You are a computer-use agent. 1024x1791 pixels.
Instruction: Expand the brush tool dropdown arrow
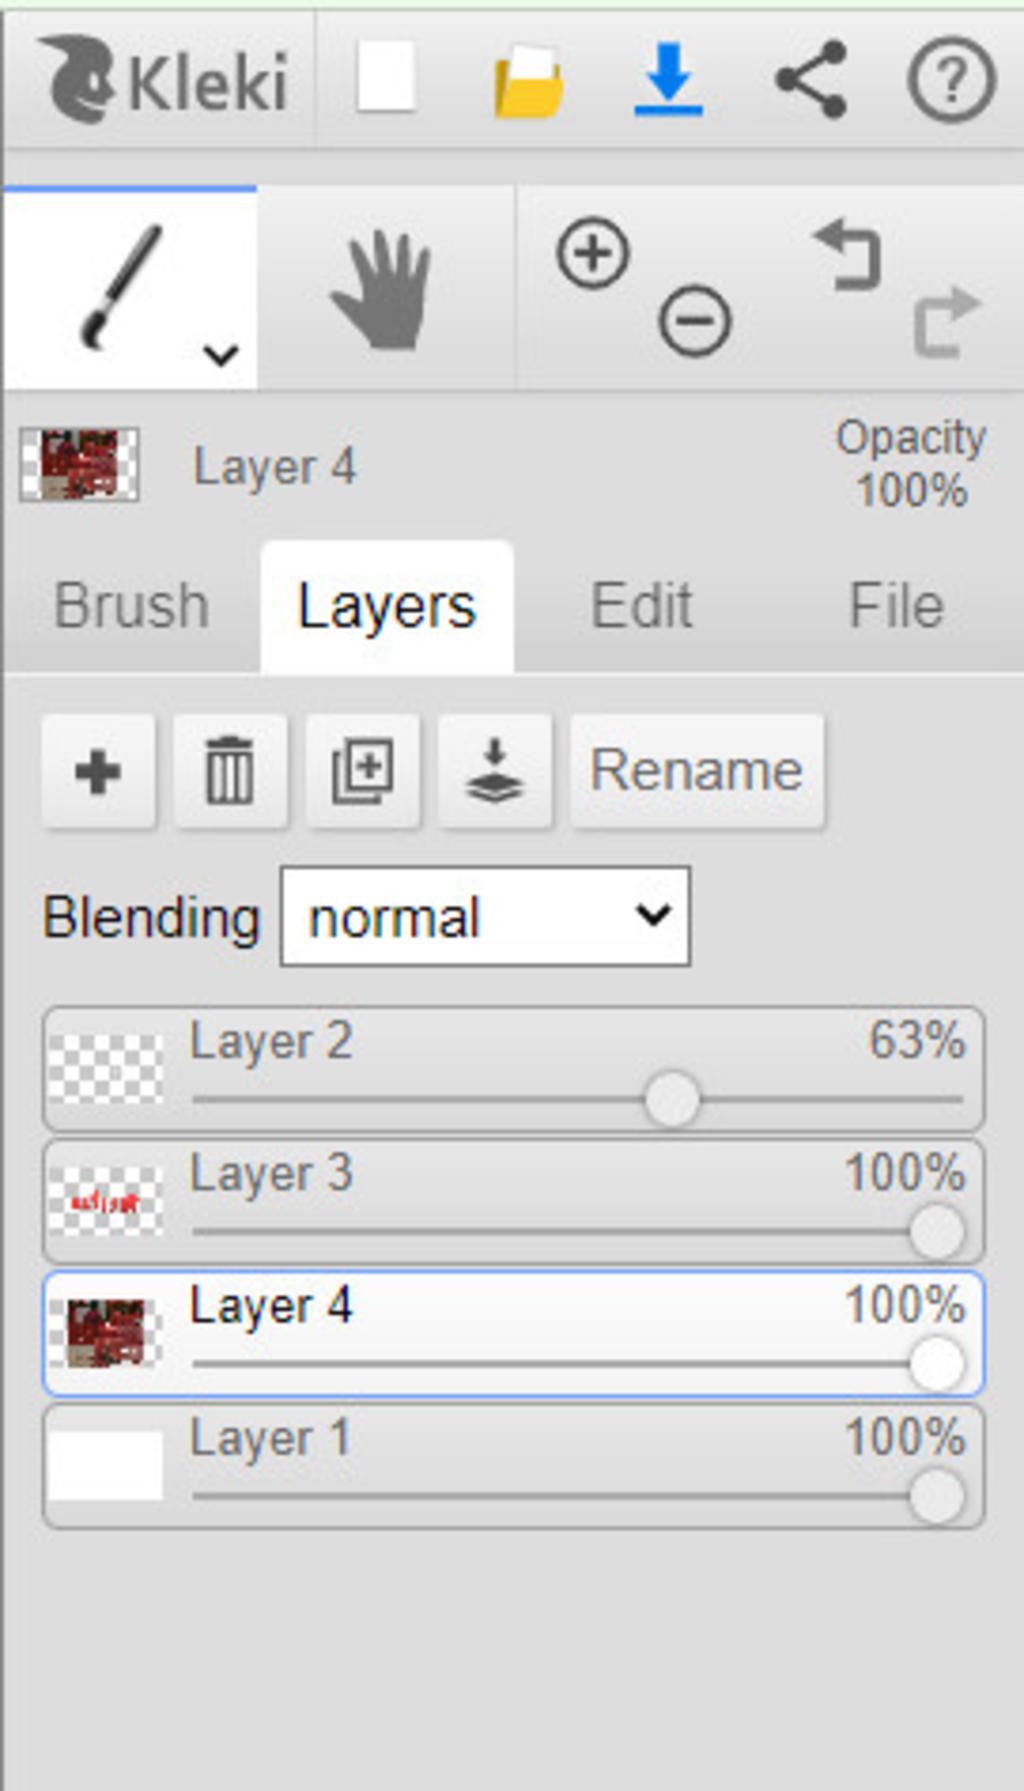pos(220,354)
